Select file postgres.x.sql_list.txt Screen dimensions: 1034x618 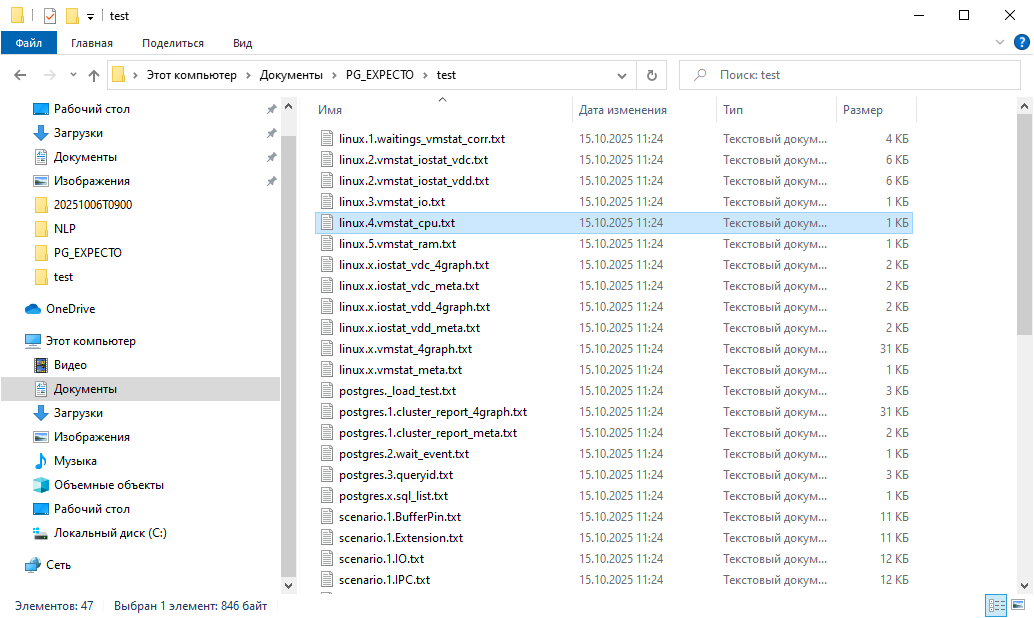pos(393,496)
